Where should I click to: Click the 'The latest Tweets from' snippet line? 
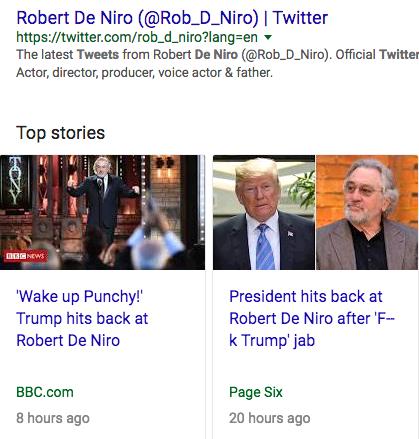[217, 55]
